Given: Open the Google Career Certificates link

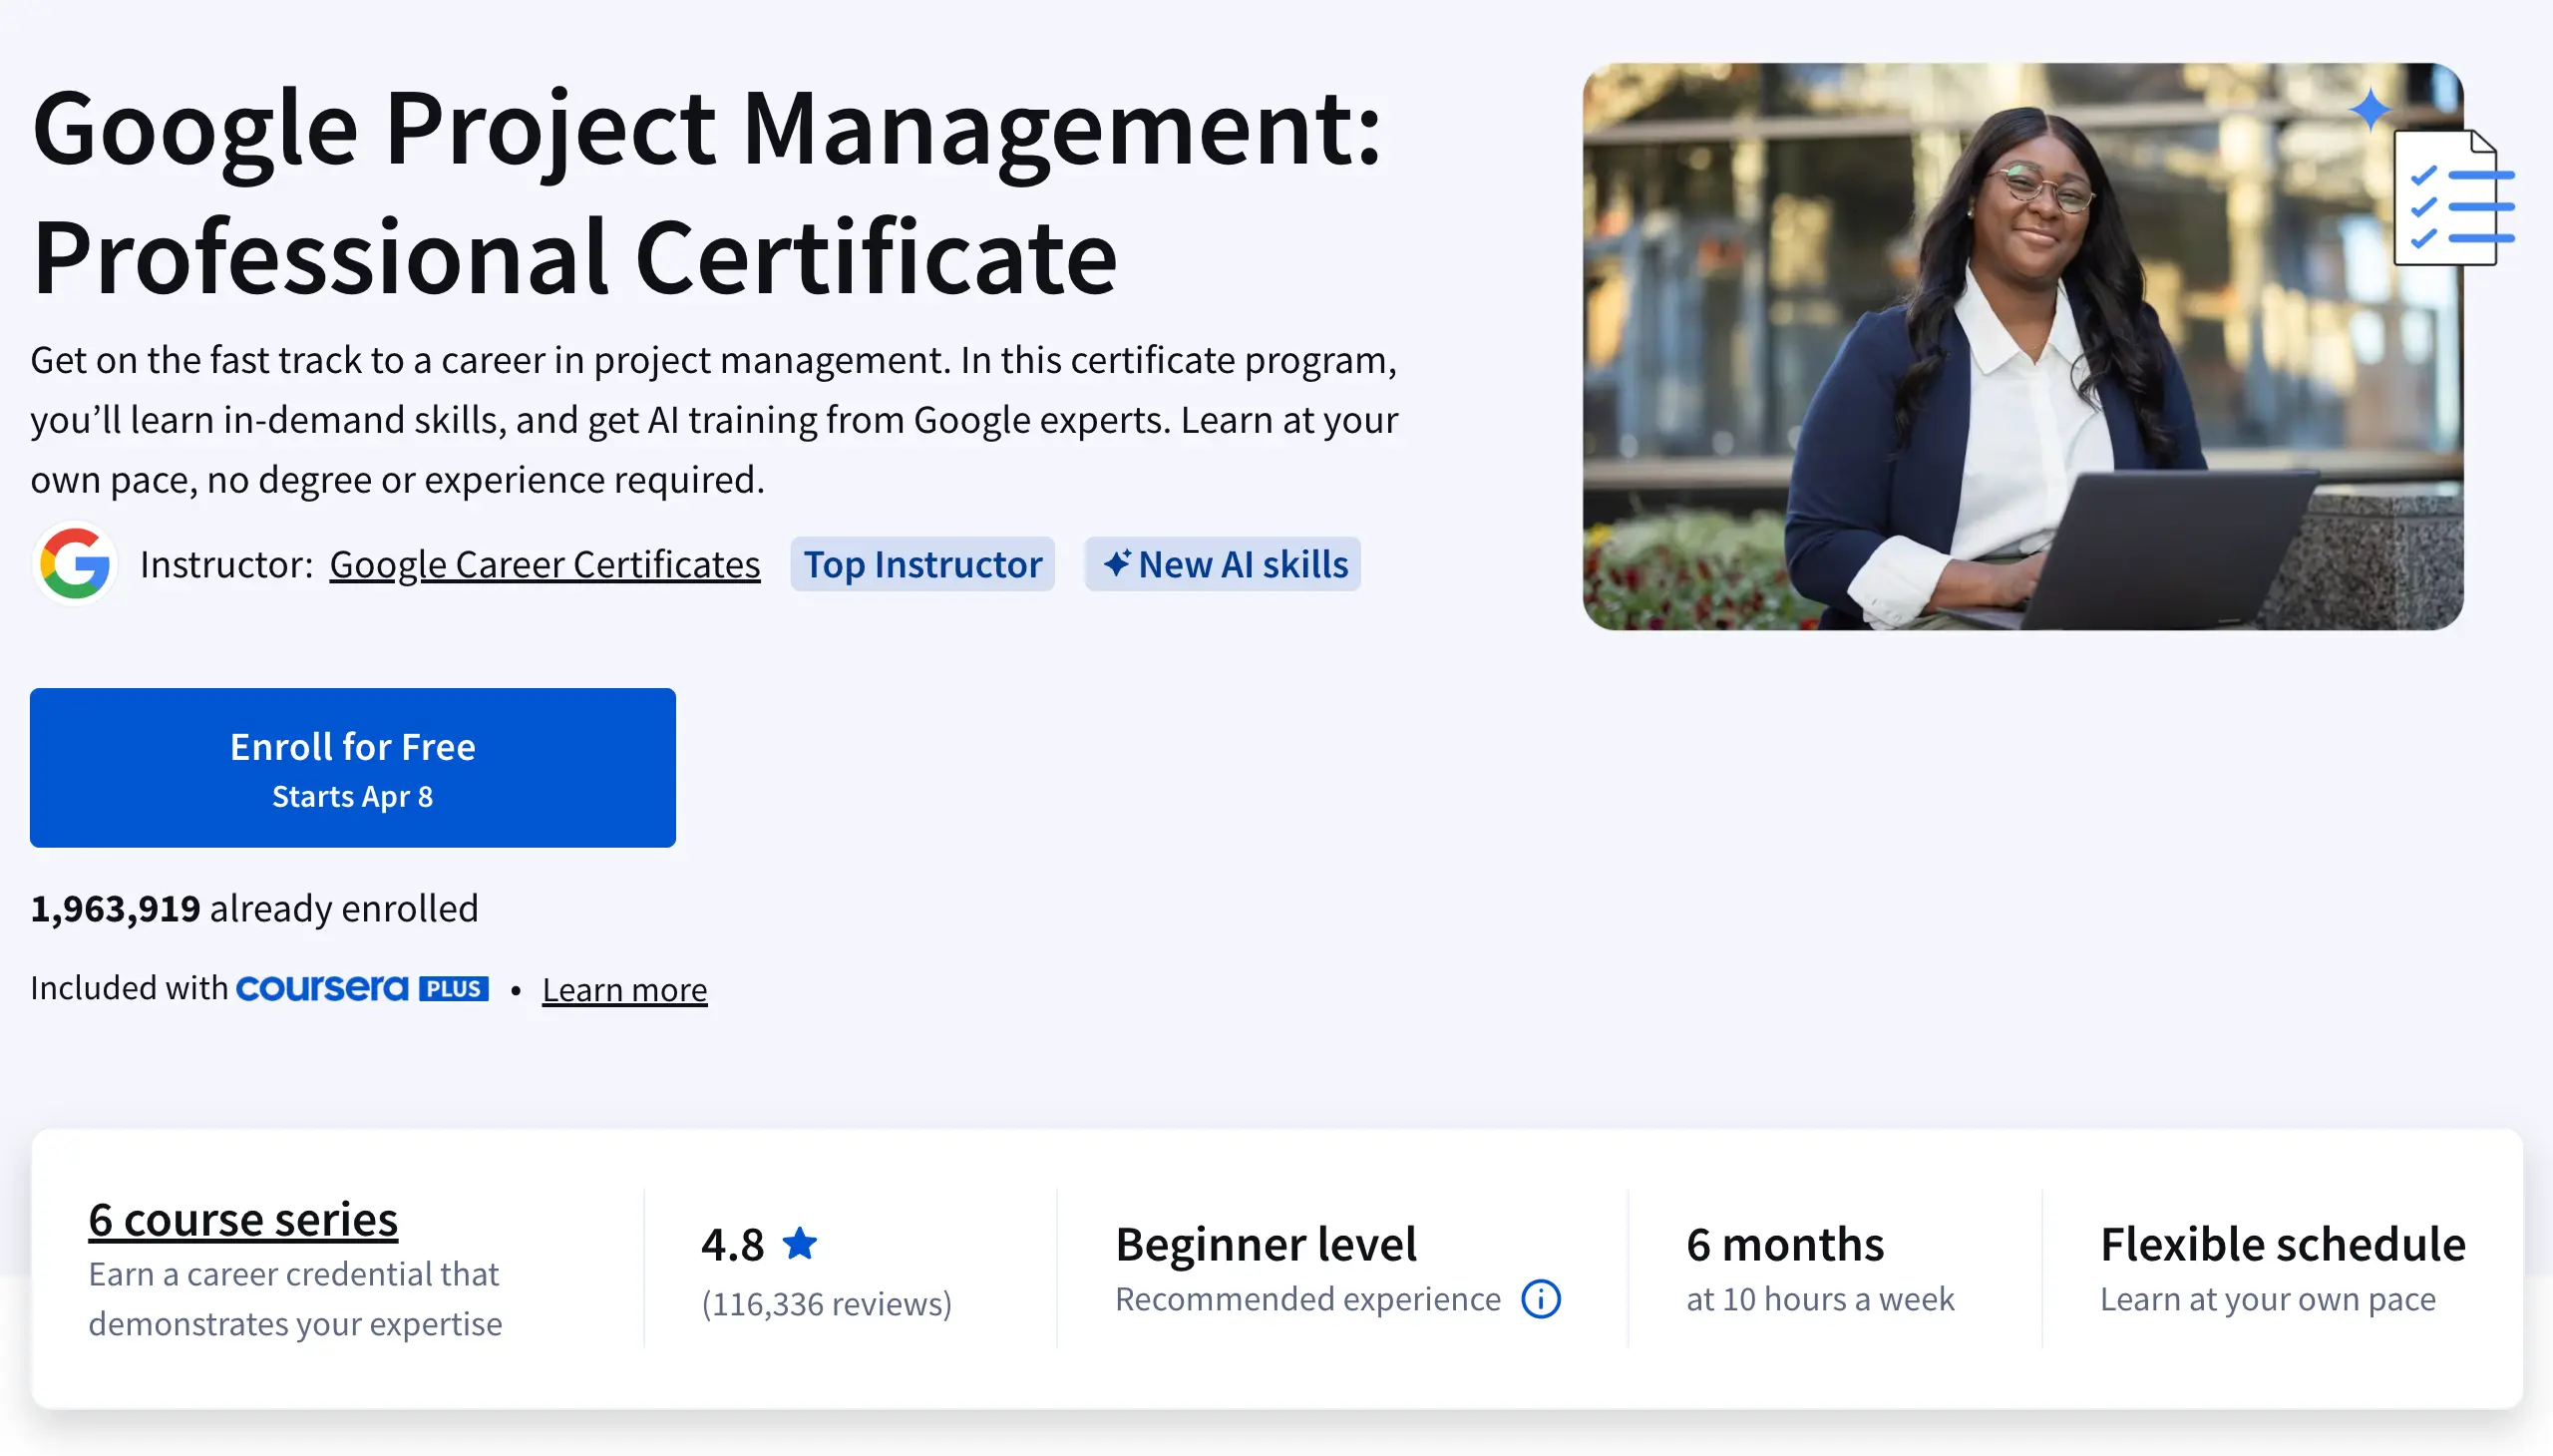Looking at the screenshot, I should pyautogui.click(x=544, y=564).
